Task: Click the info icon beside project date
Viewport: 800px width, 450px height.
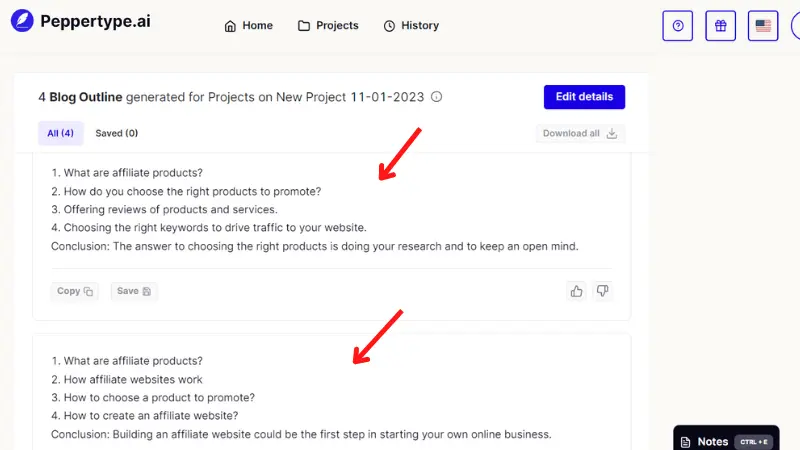Action: click(x=436, y=97)
